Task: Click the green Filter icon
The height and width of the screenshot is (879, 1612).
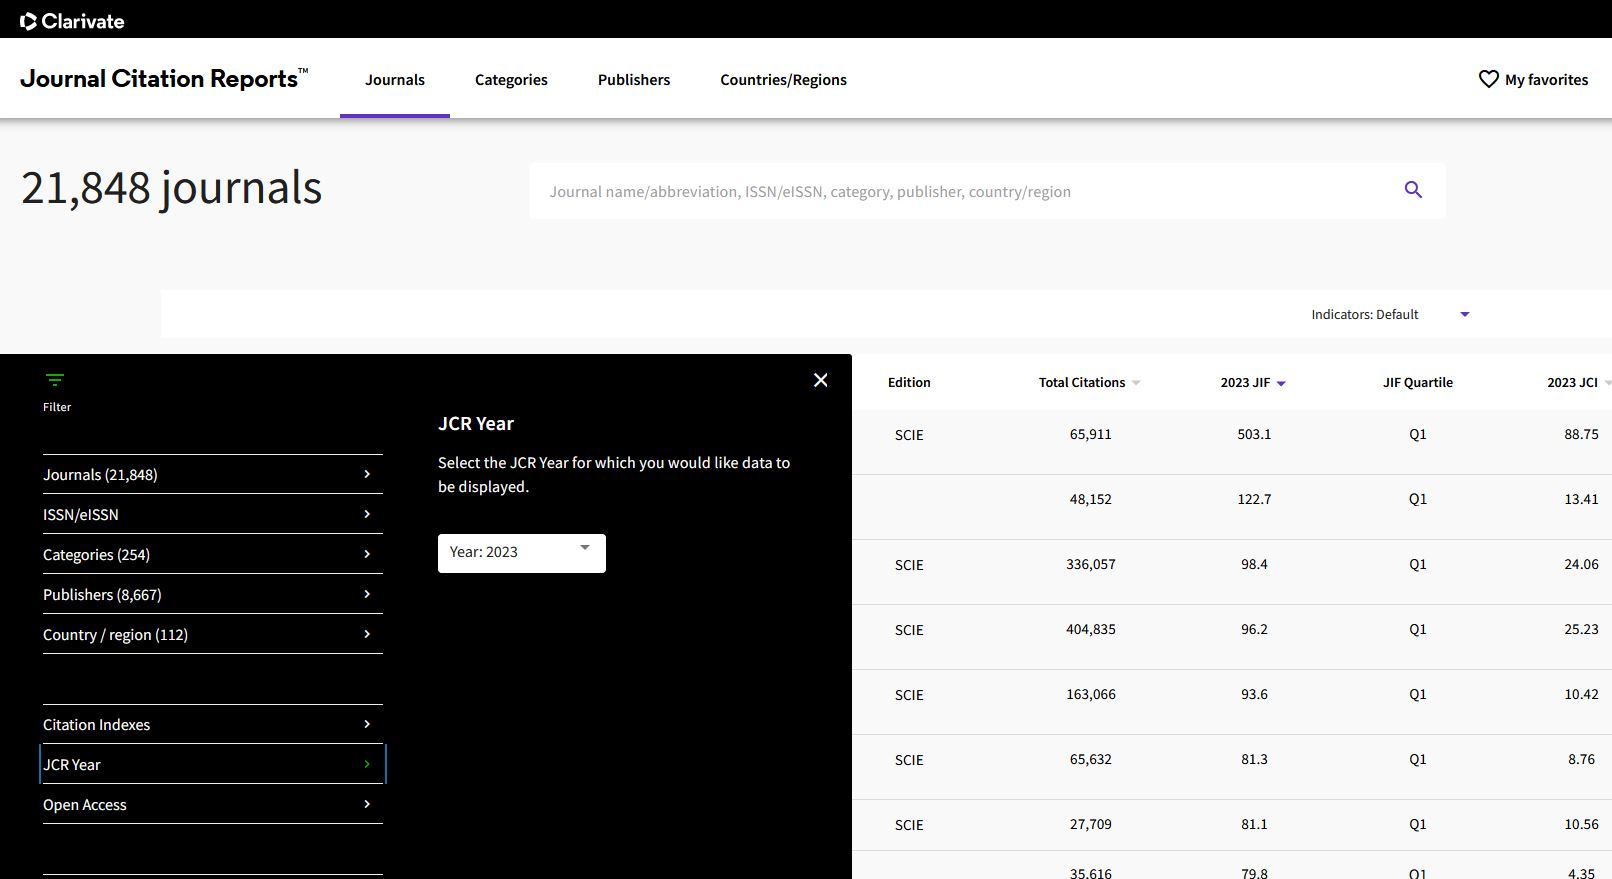Action: [55, 380]
